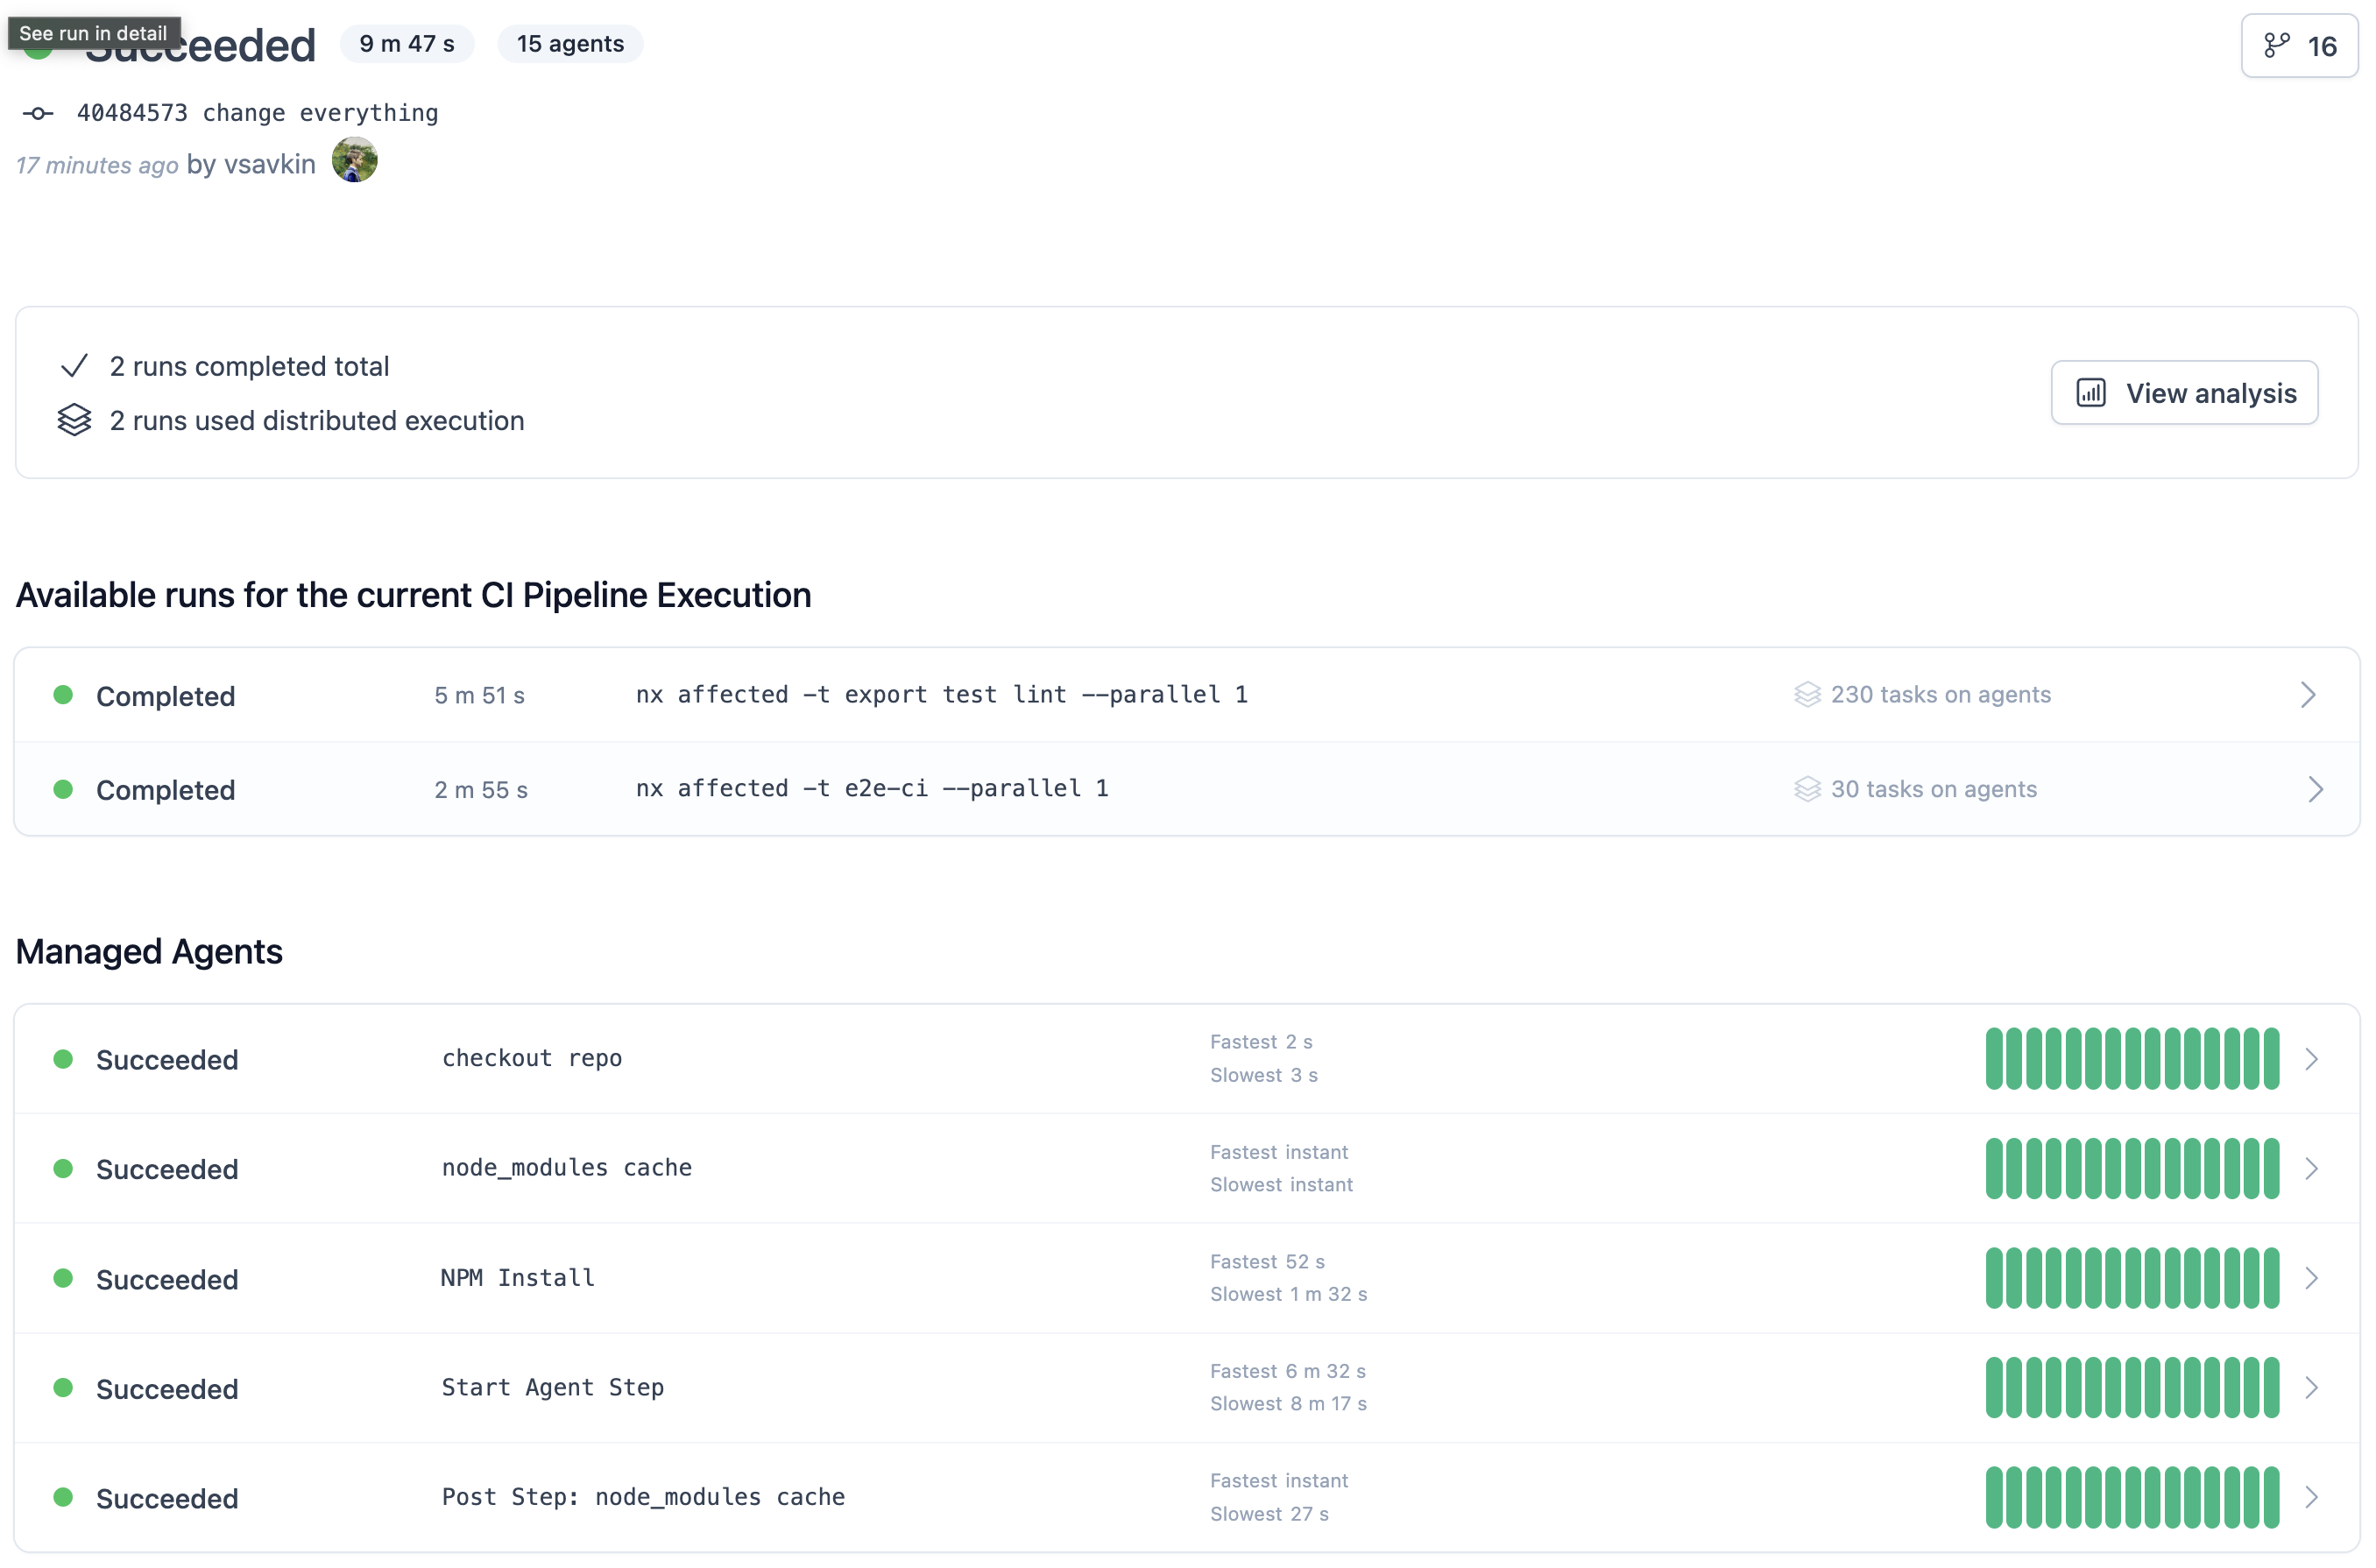
Task: Click the commit icon beside 40484573
Action: coord(38,114)
